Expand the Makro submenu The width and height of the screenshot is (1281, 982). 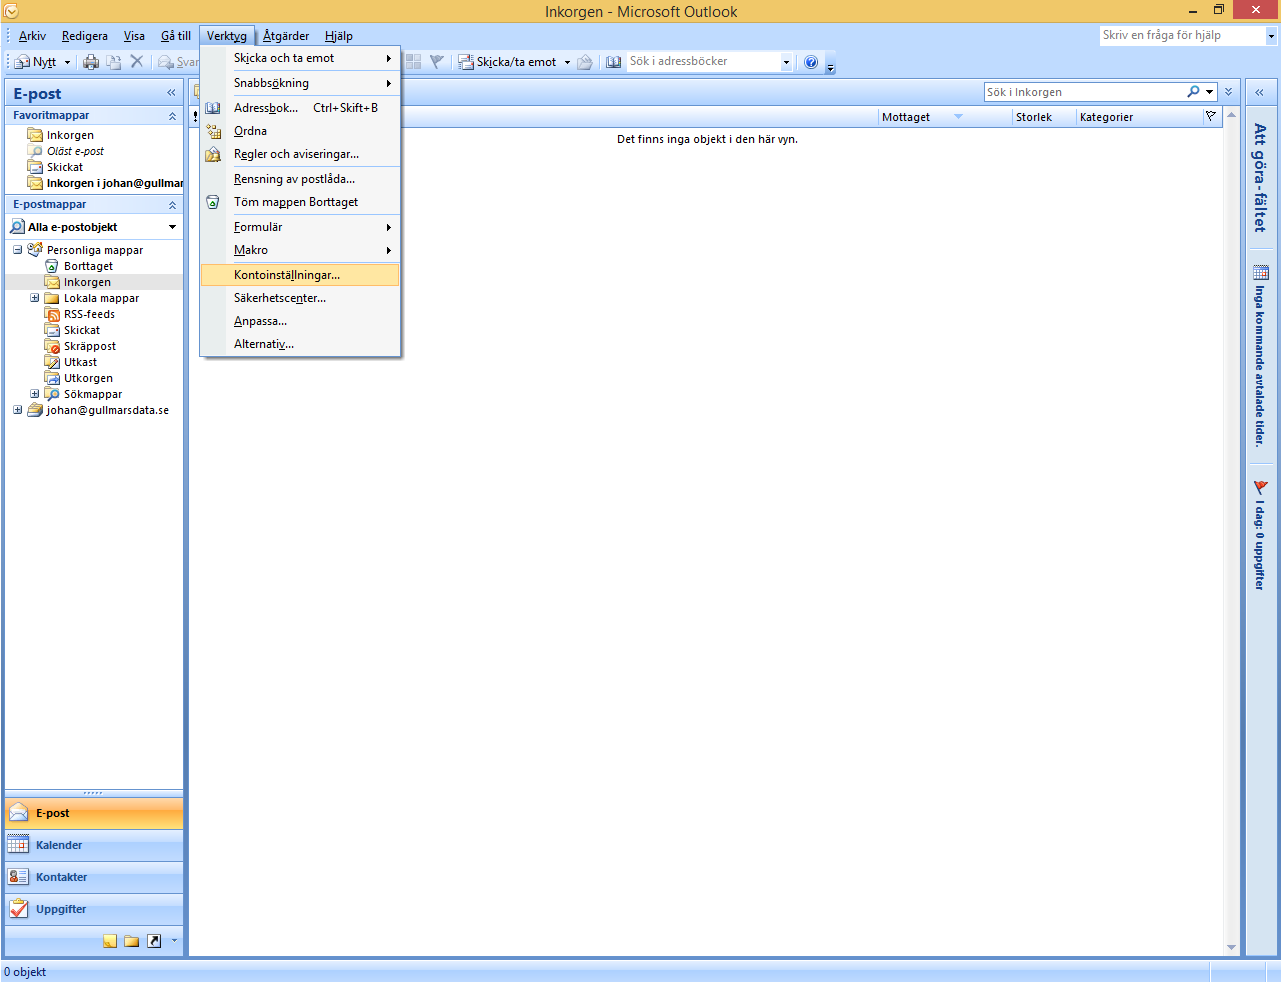click(300, 250)
